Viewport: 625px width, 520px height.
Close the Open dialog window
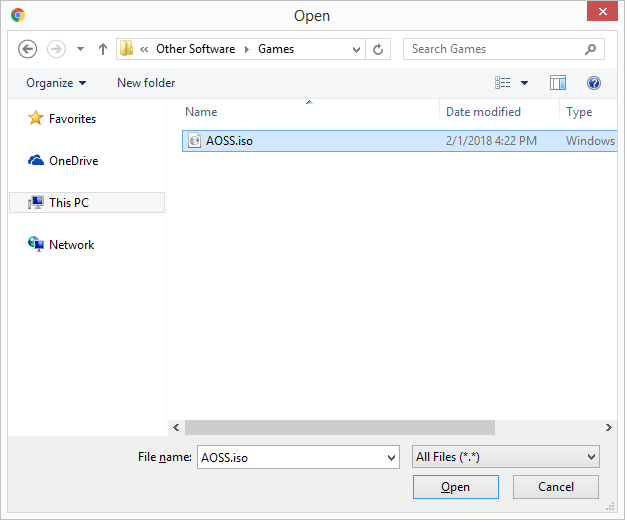point(602,11)
